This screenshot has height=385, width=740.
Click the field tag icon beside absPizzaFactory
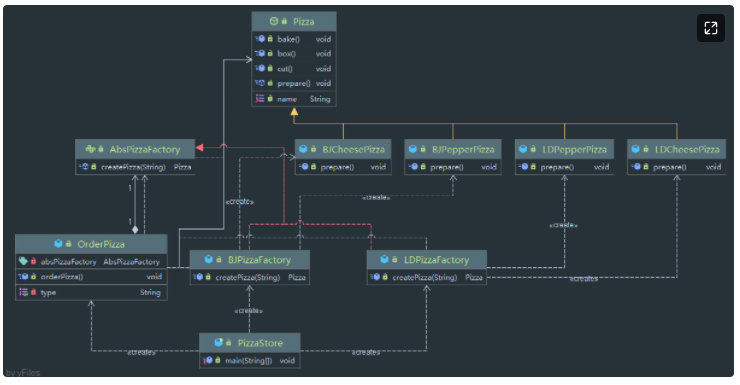pyautogui.click(x=23, y=261)
